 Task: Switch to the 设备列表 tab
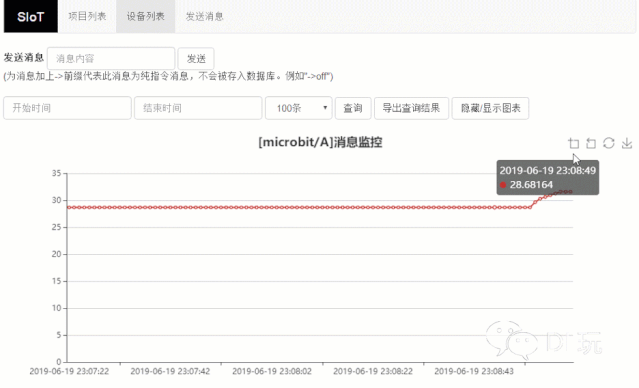tap(145, 16)
